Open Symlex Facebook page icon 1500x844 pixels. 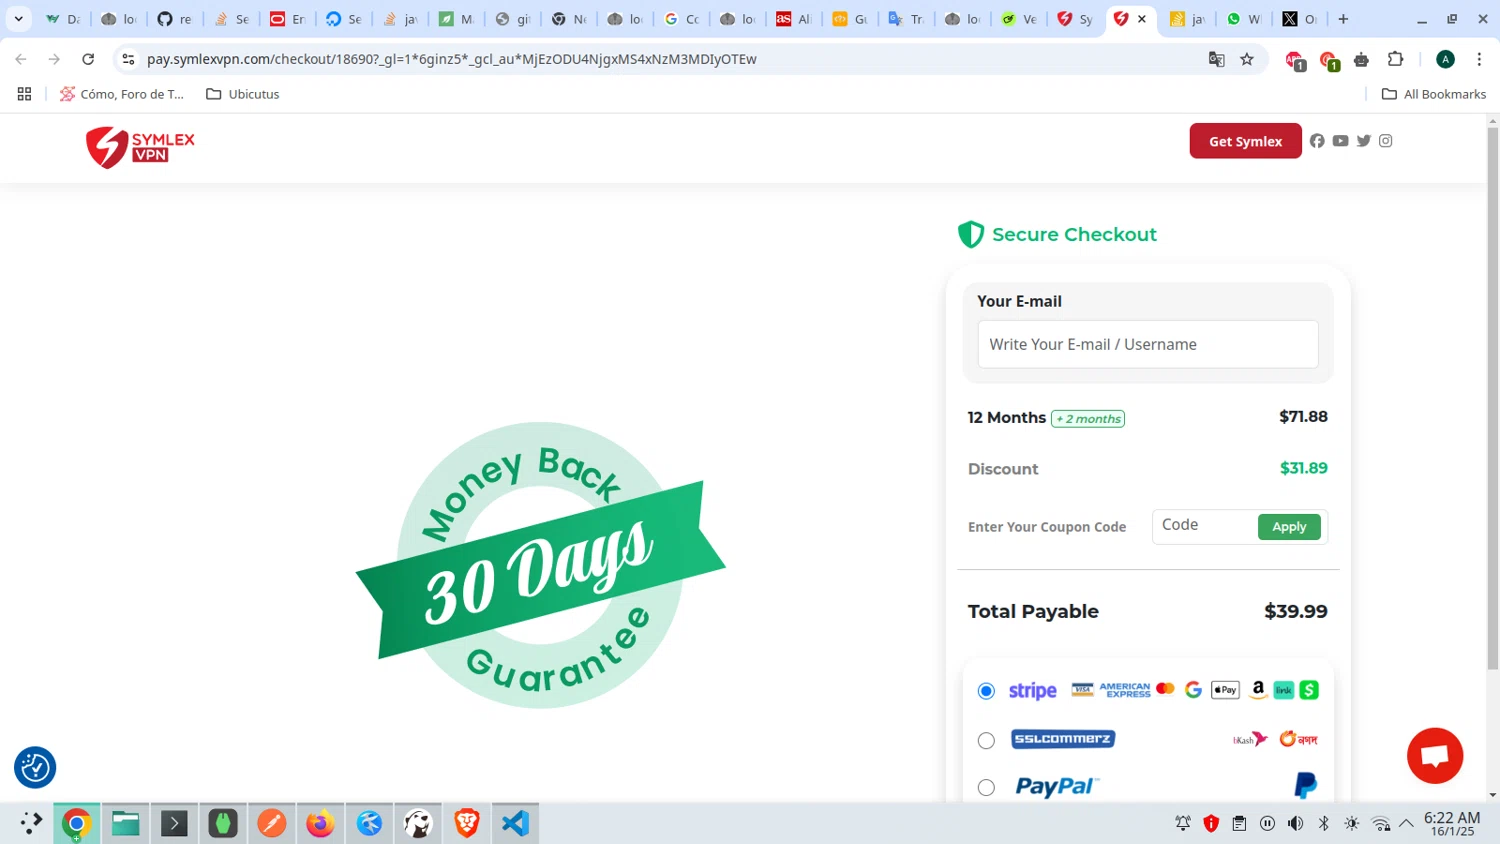(1317, 141)
